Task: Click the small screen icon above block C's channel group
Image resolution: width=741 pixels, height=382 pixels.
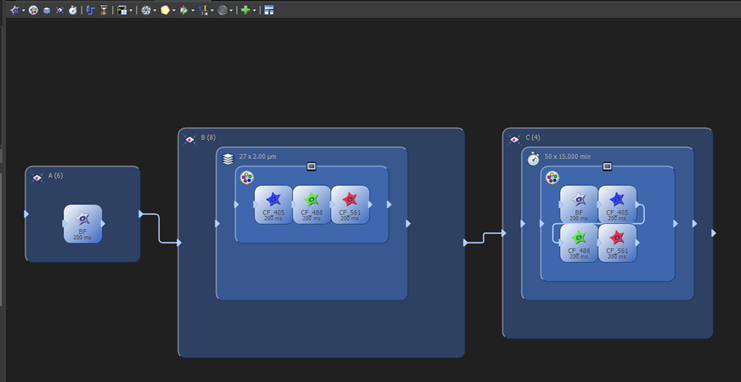Action: [x=607, y=166]
